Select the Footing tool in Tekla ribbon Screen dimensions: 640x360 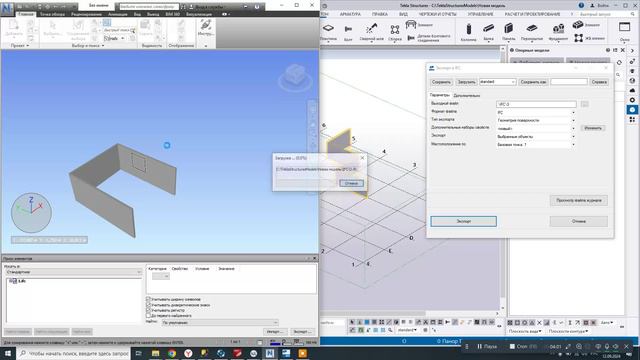558,32
